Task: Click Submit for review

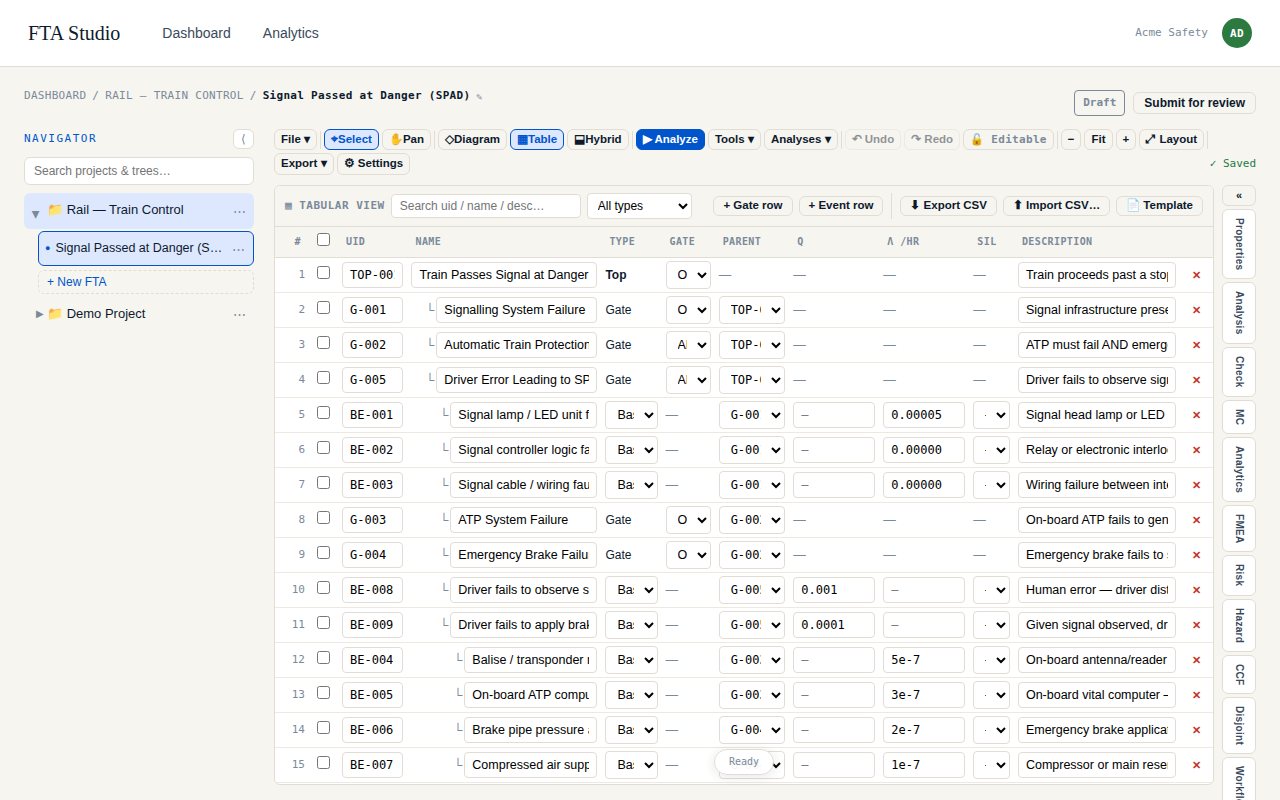Action: tap(1194, 103)
